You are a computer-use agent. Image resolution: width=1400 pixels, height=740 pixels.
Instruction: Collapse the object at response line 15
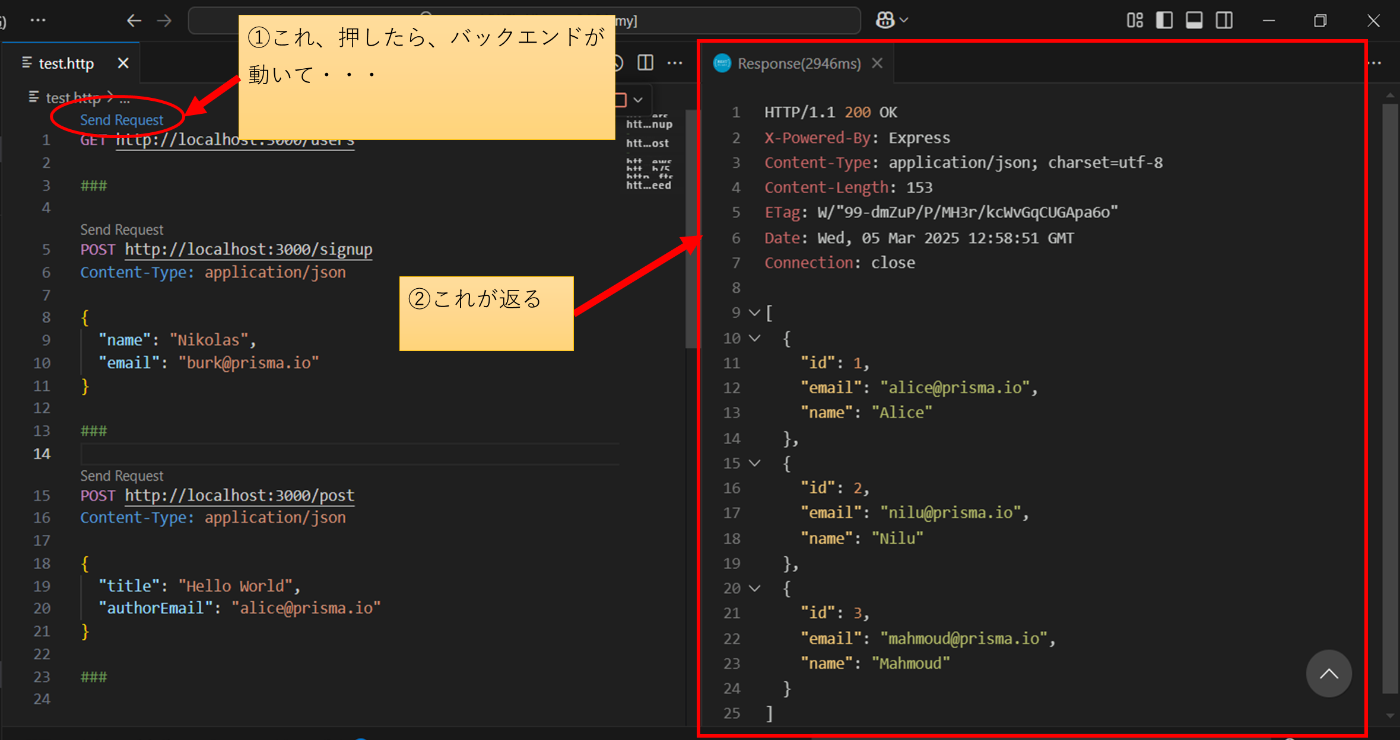[x=754, y=463]
